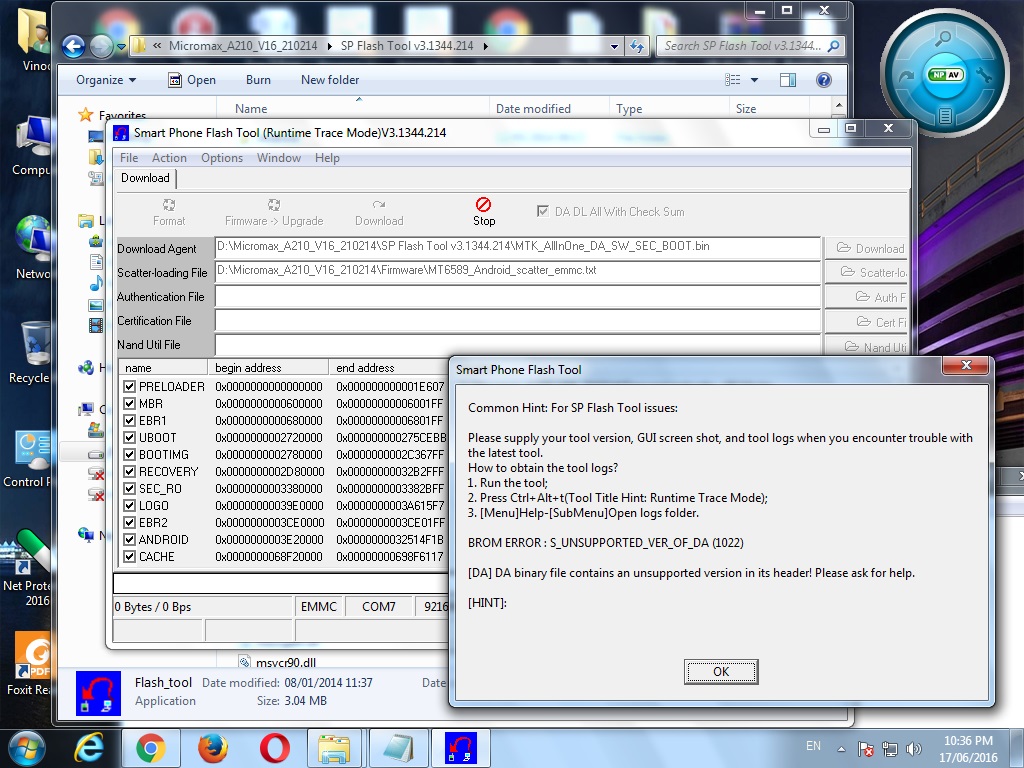The width and height of the screenshot is (1024, 768).
Task: Click New folder in Explorer toolbar
Action: click(x=330, y=80)
